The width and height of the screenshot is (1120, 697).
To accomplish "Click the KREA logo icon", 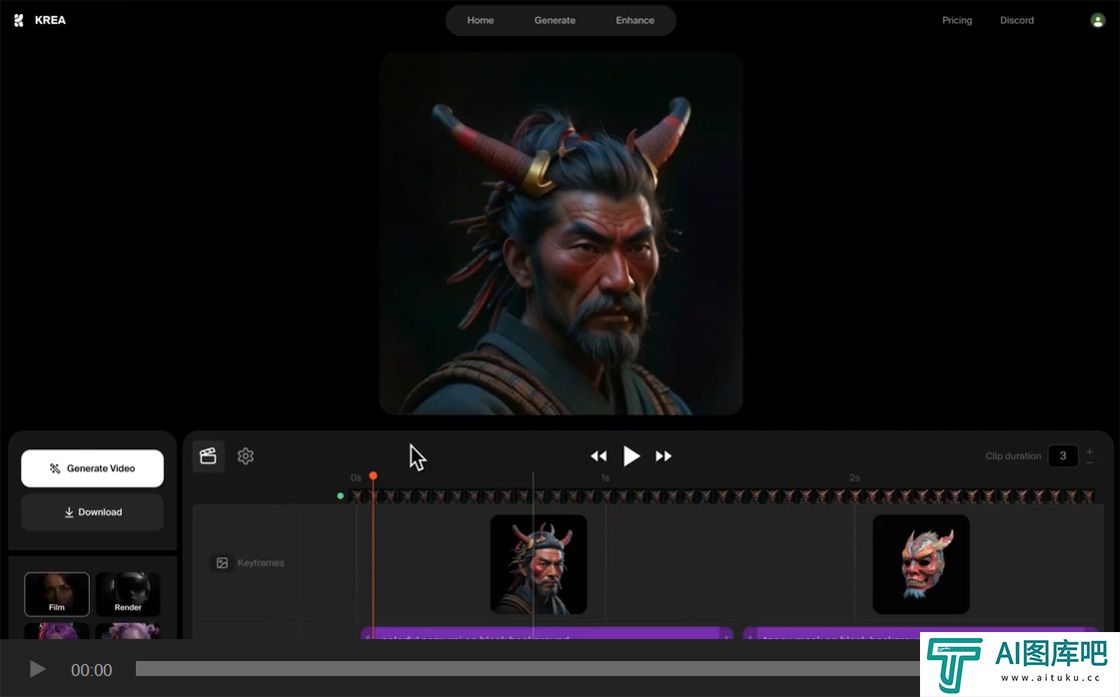I will [x=19, y=21].
